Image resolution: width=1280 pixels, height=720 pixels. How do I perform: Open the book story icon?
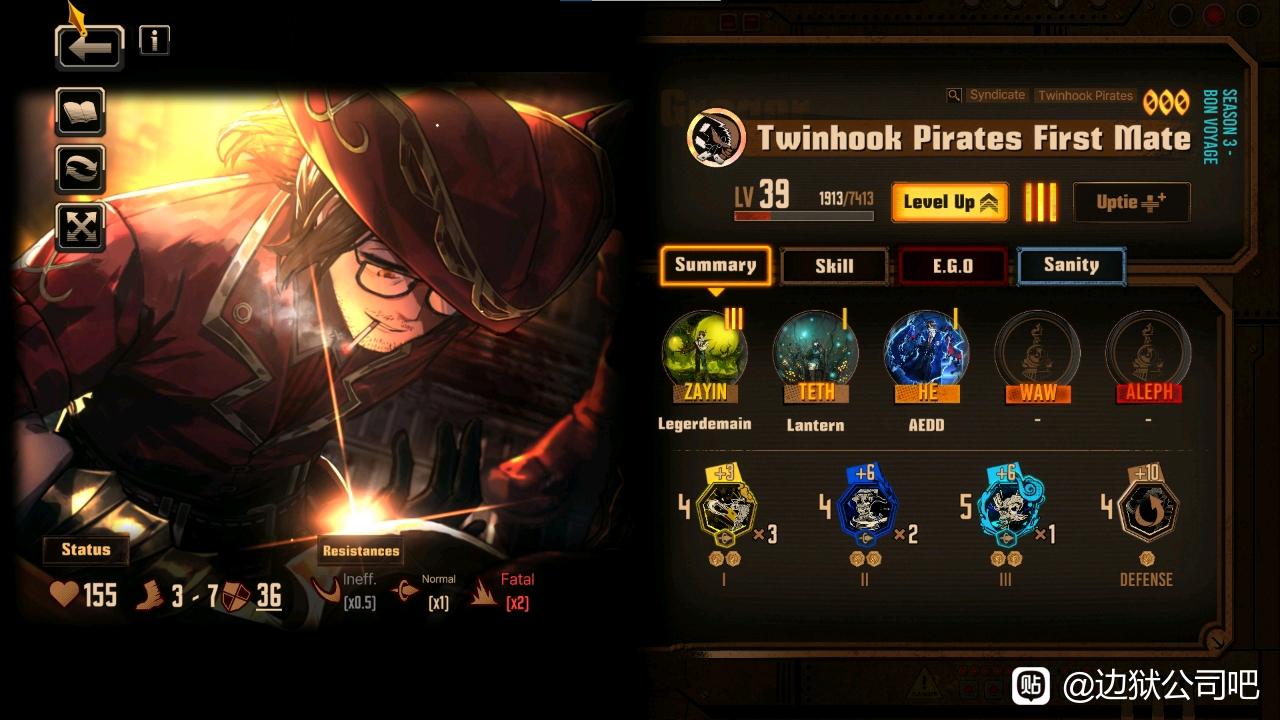click(81, 111)
